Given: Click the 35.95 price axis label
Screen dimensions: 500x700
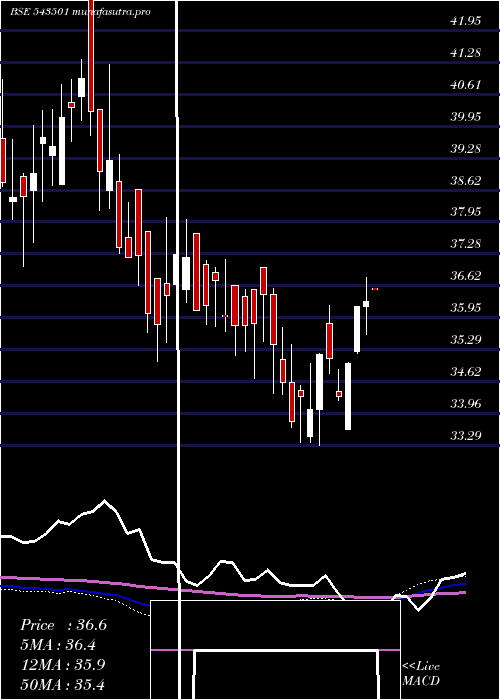Looking at the screenshot, I should [466, 308].
